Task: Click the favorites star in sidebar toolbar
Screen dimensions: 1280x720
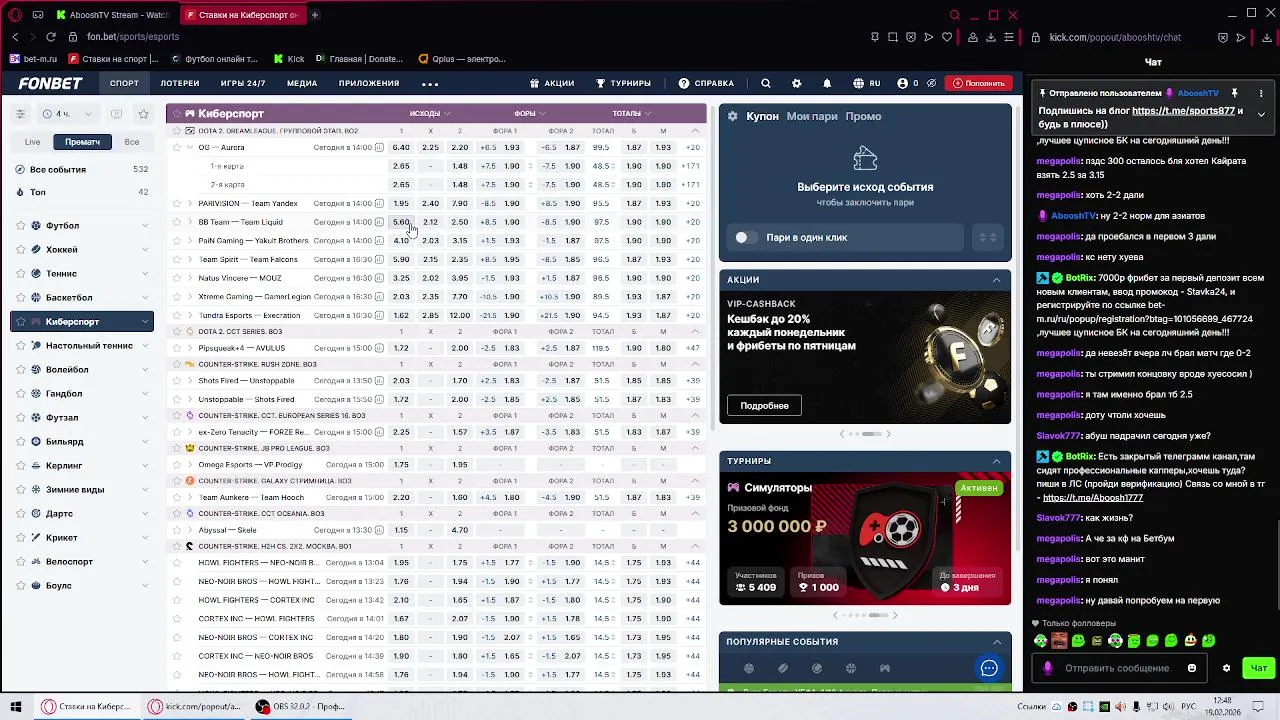Action: 143,114
